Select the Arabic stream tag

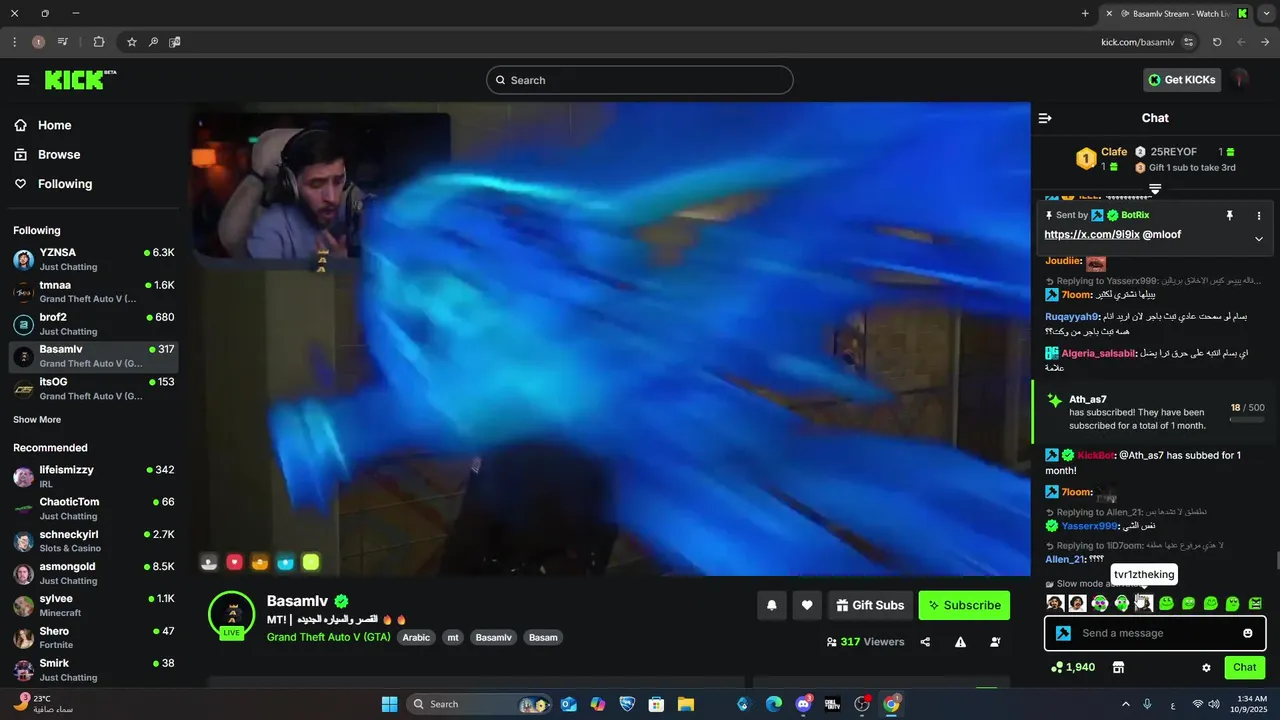point(416,637)
